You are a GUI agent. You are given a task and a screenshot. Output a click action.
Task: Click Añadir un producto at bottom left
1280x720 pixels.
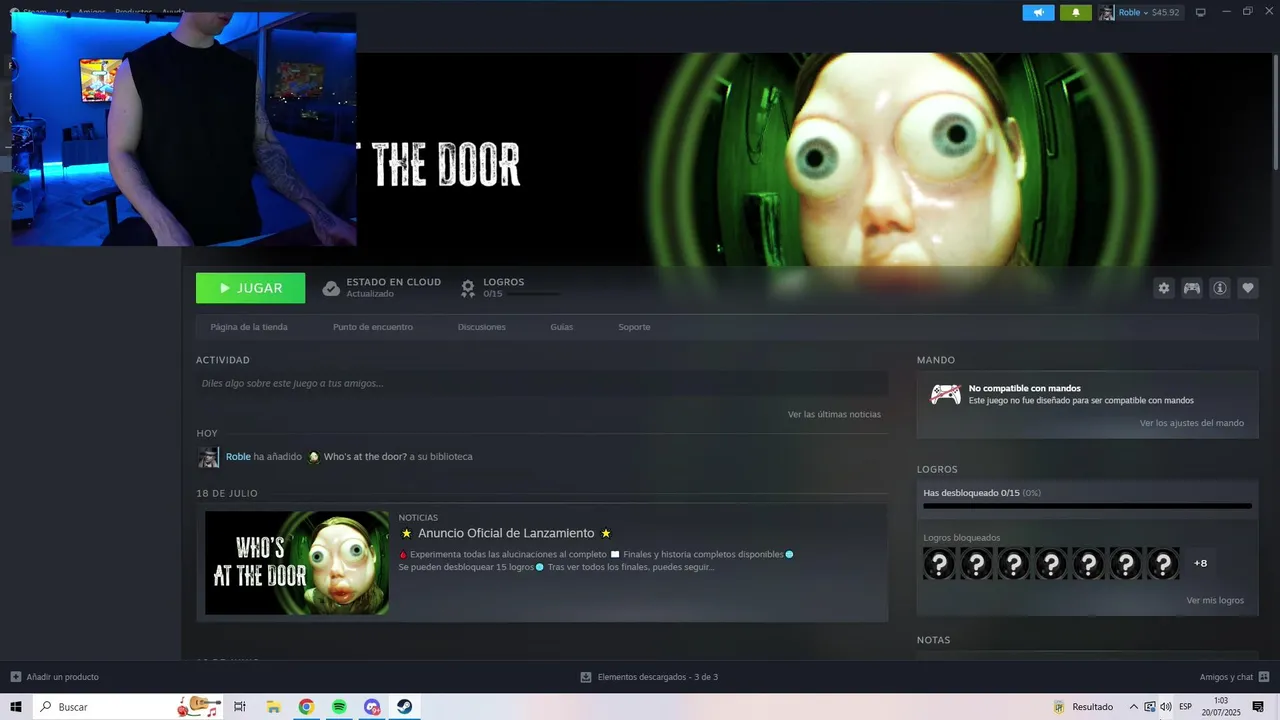62,677
